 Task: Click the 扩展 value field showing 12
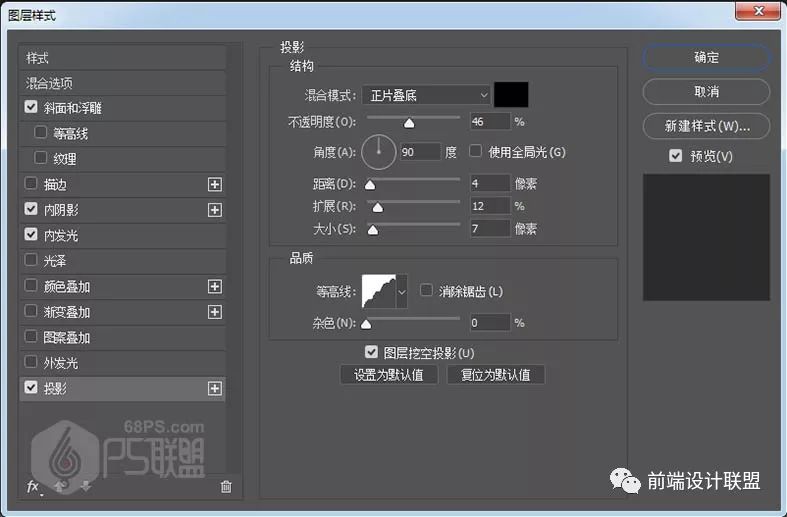[490, 206]
